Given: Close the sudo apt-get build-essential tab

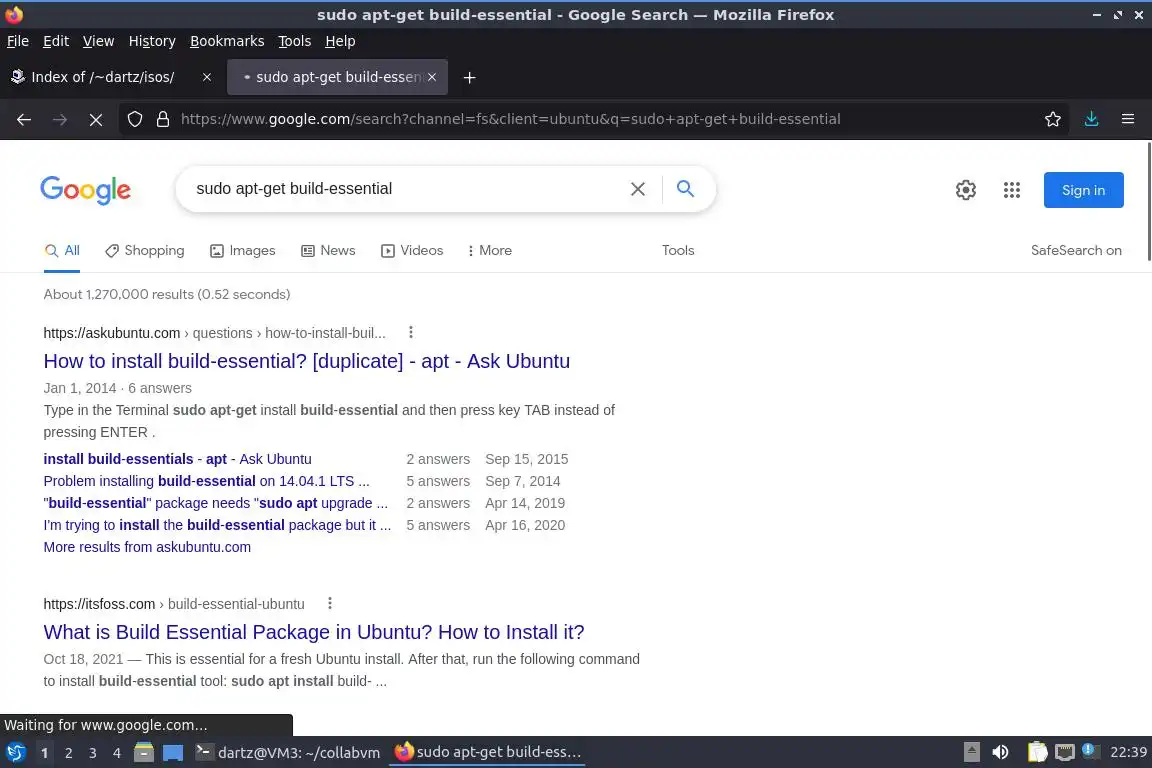Looking at the screenshot, I should 432,77.
